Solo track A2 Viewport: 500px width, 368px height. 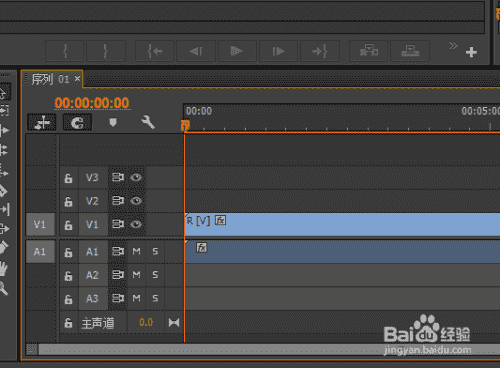pos(155,275)
